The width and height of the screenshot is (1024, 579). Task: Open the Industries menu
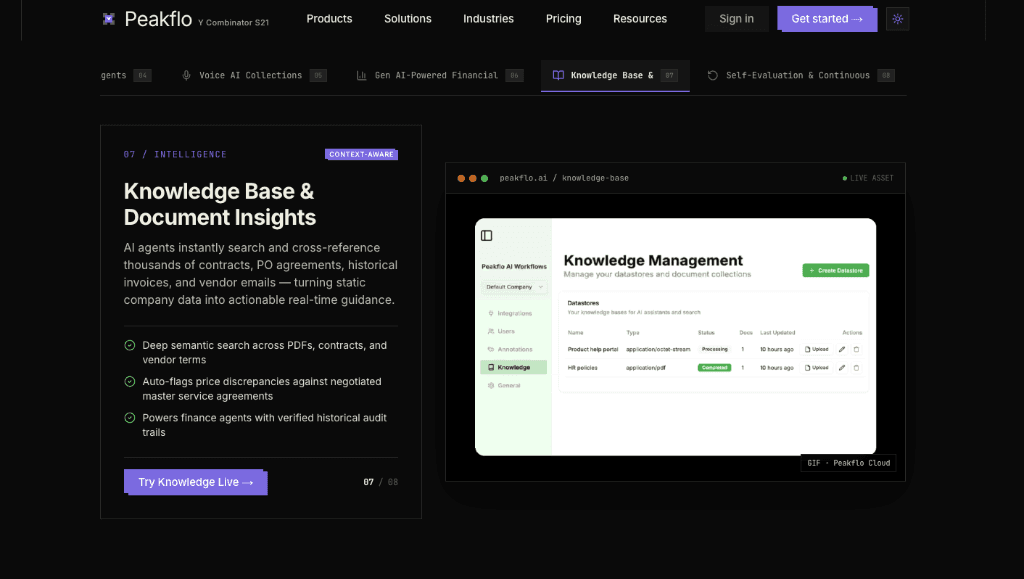tap(488, 19)
